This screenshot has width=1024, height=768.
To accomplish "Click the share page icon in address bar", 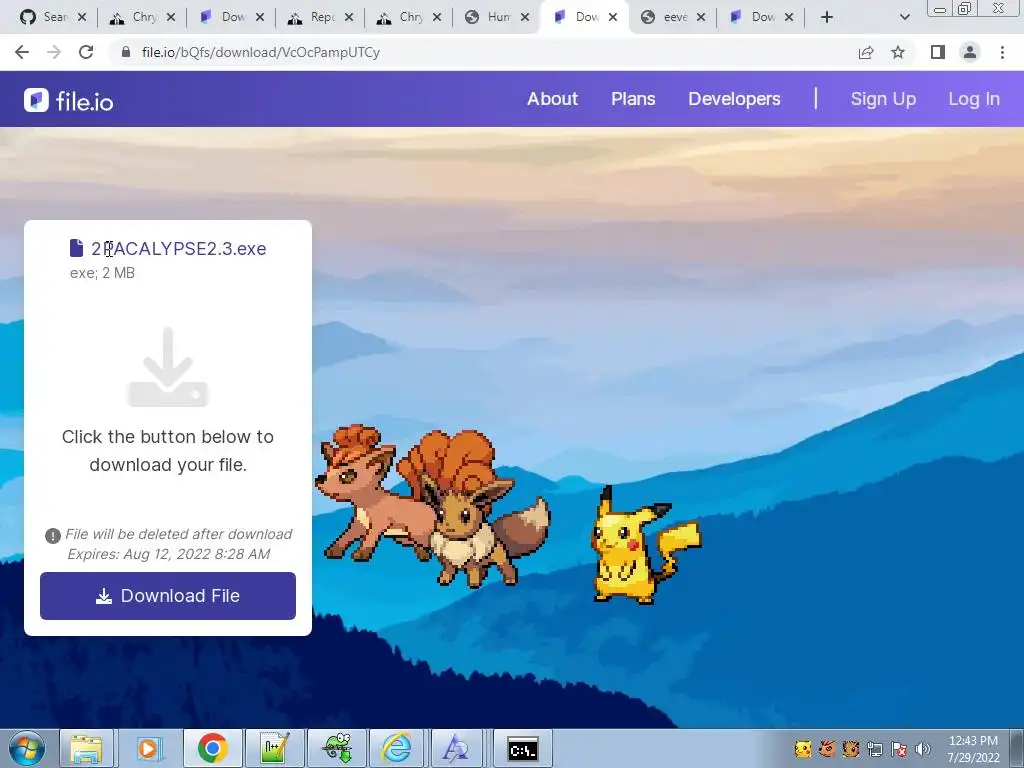I will [x=866, y=52].
